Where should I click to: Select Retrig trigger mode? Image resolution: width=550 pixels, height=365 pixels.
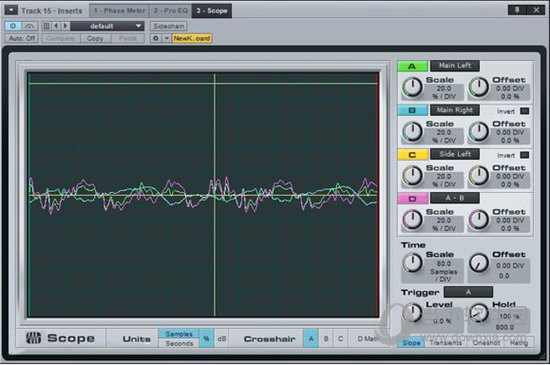coord(519,343)
